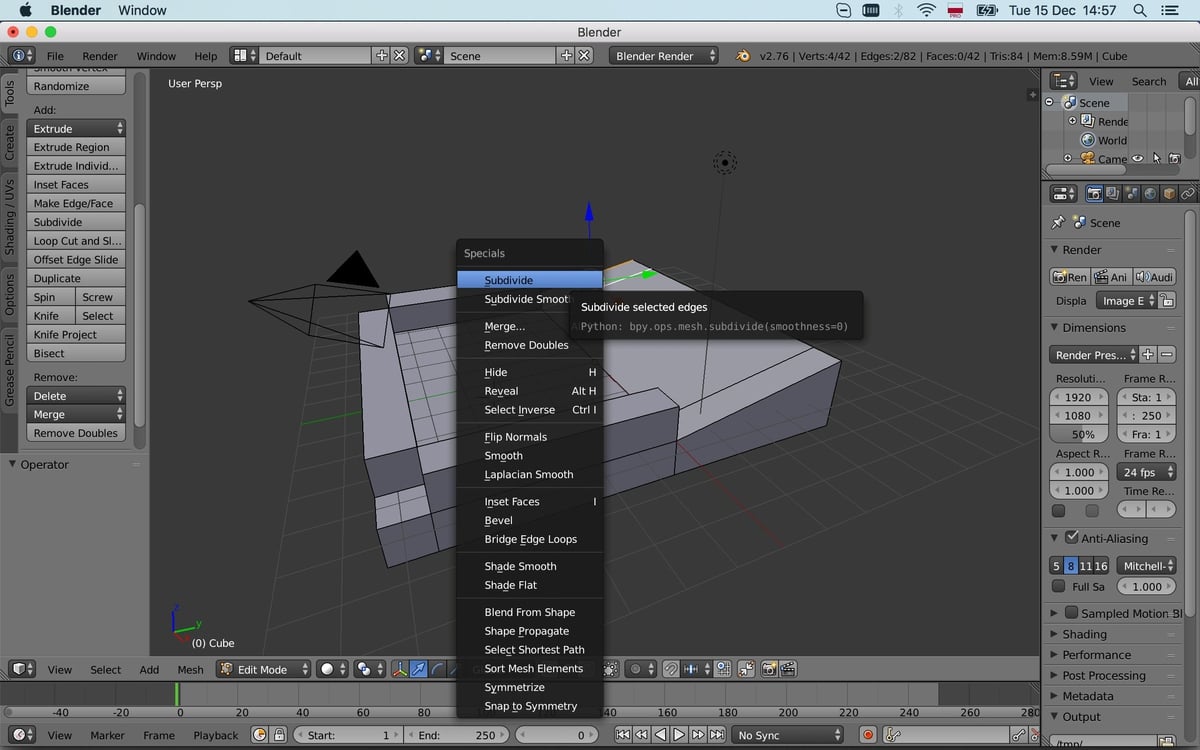Click the Render properties camera icon
Image resolution: width=1200 pixels, height=750 pixels.
1095,193
